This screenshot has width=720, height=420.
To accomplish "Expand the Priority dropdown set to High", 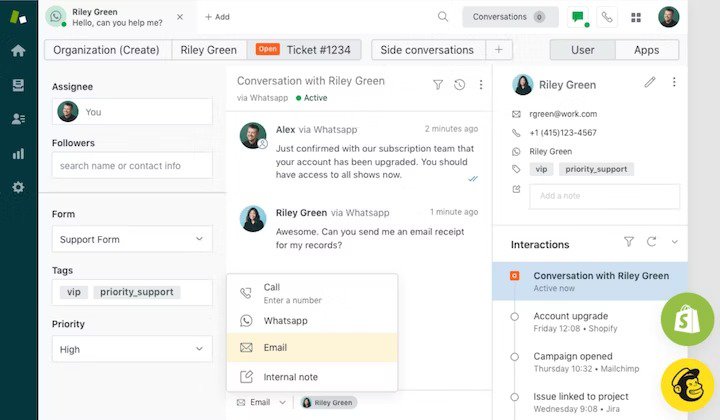I will click(x=131, y=349).
